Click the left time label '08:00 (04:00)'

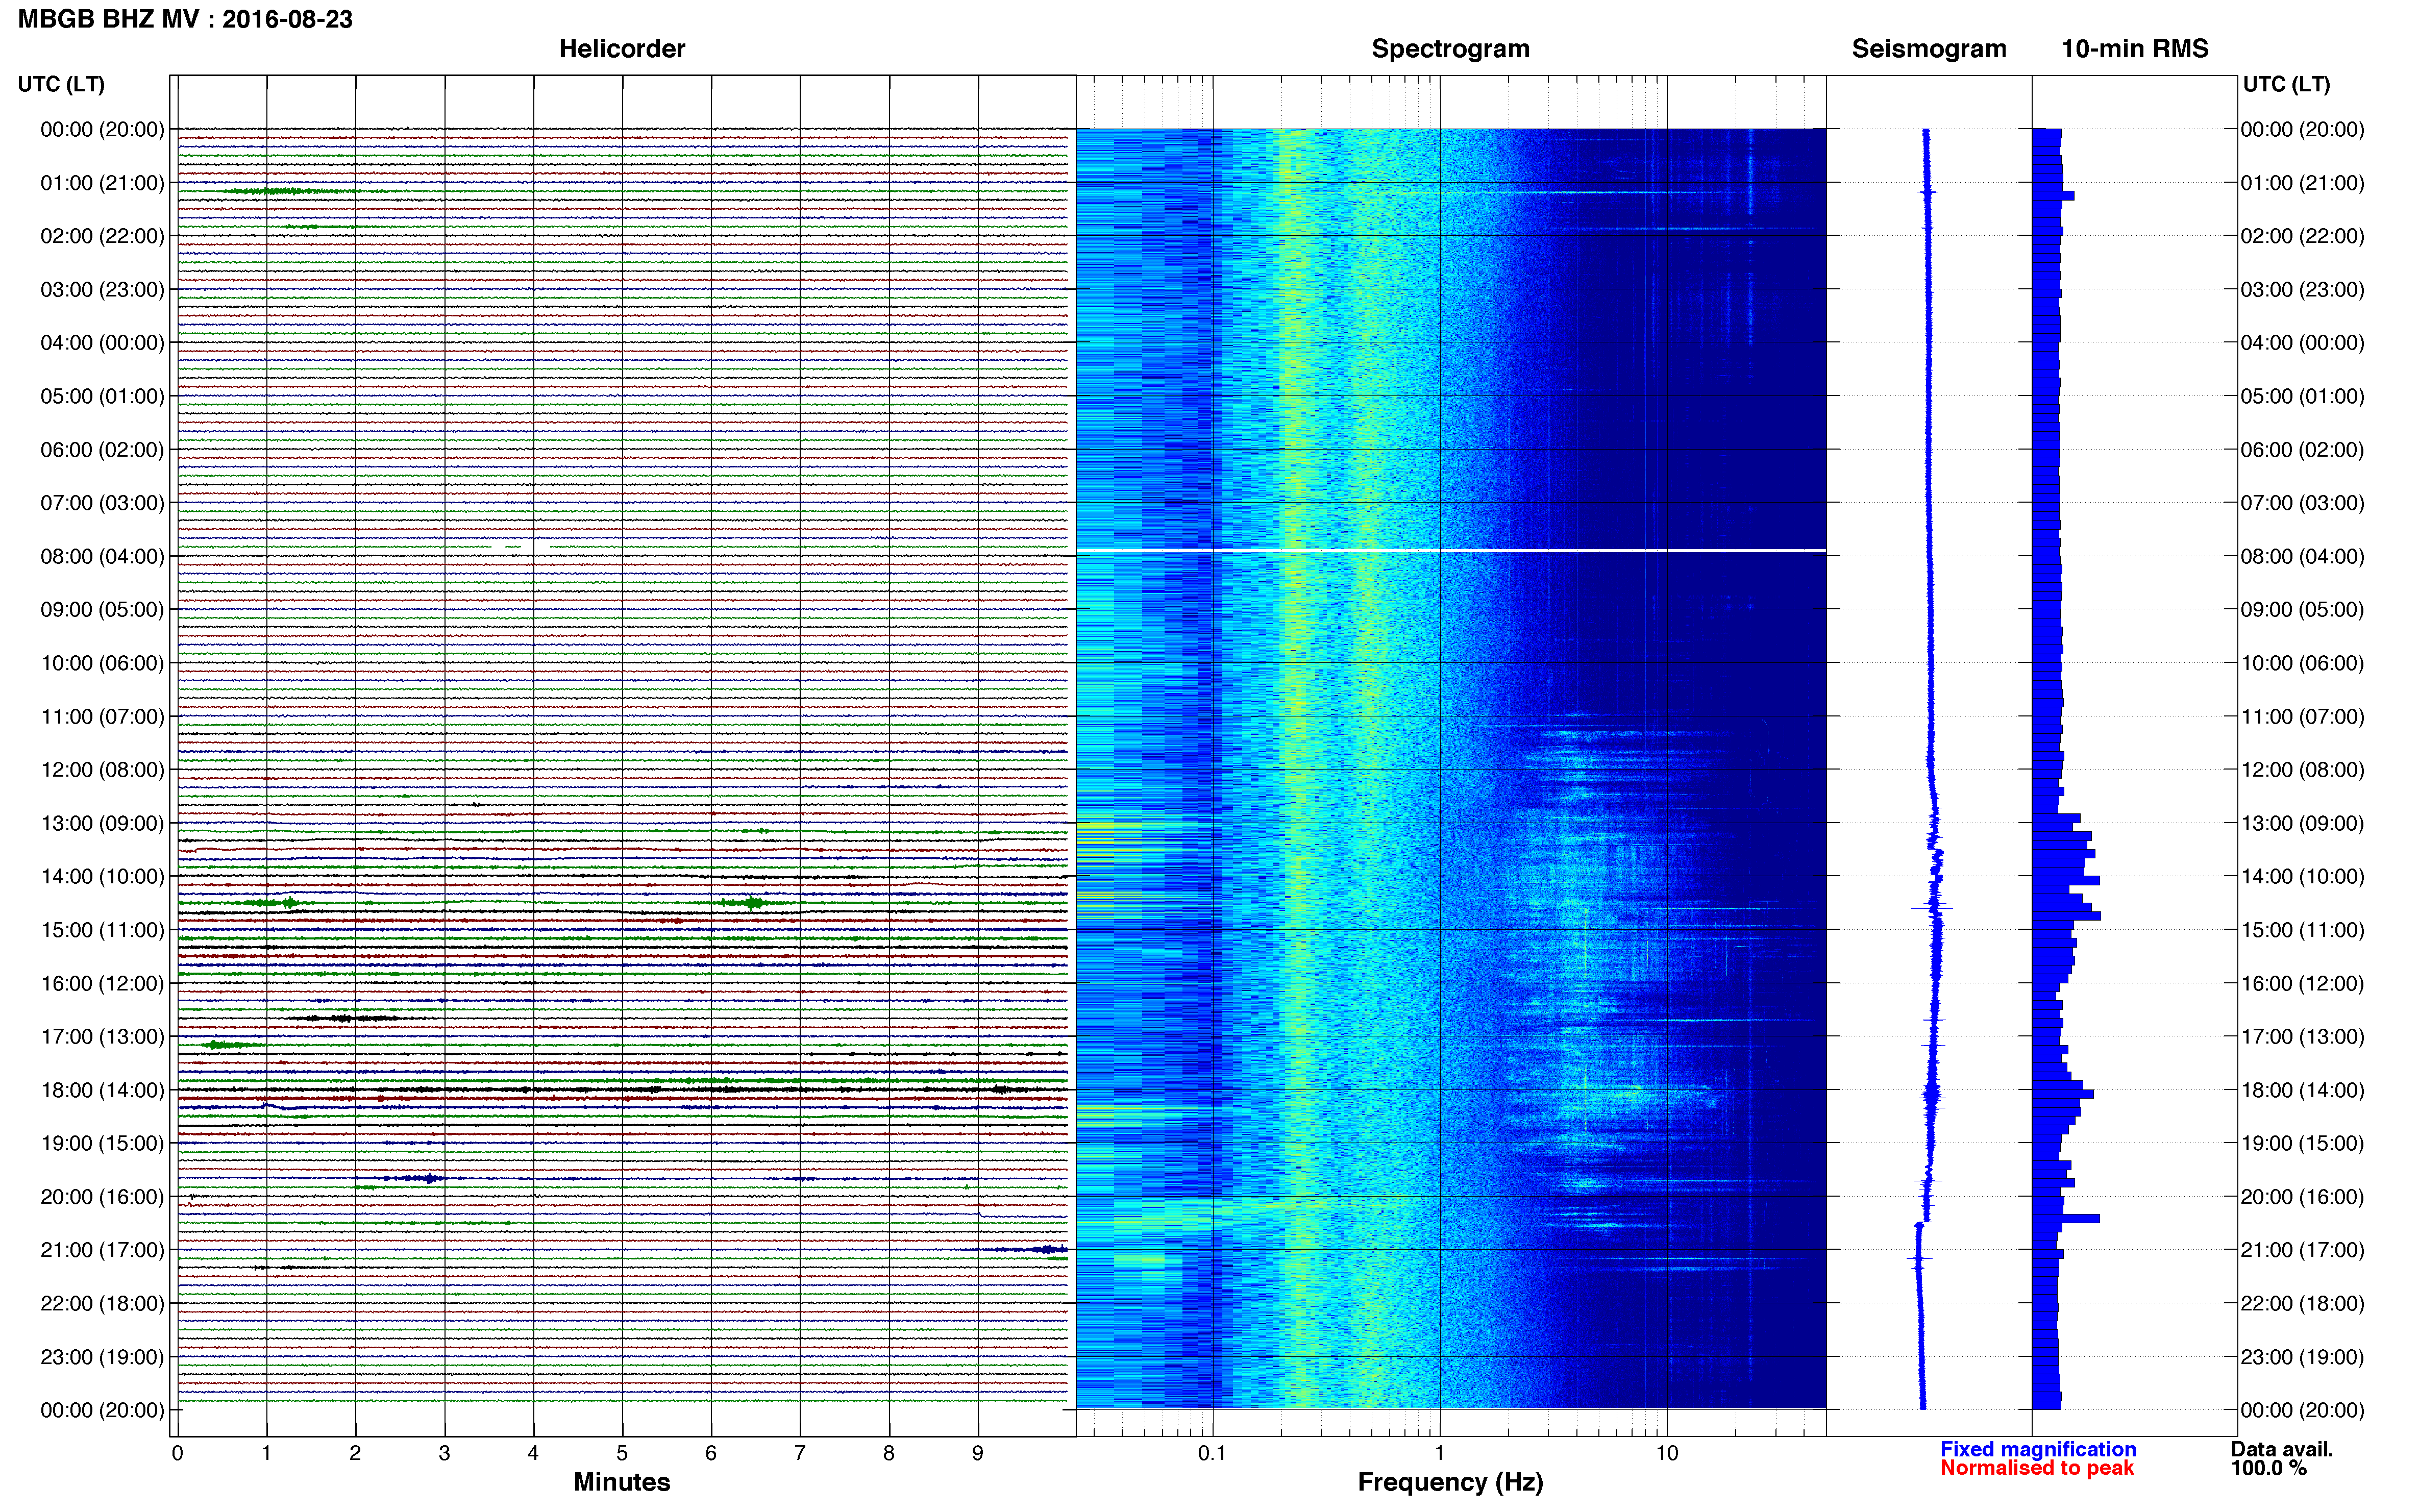102,556
